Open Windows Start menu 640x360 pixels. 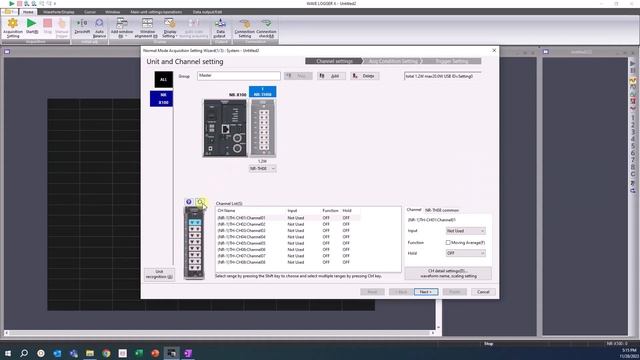click(8, 353)
